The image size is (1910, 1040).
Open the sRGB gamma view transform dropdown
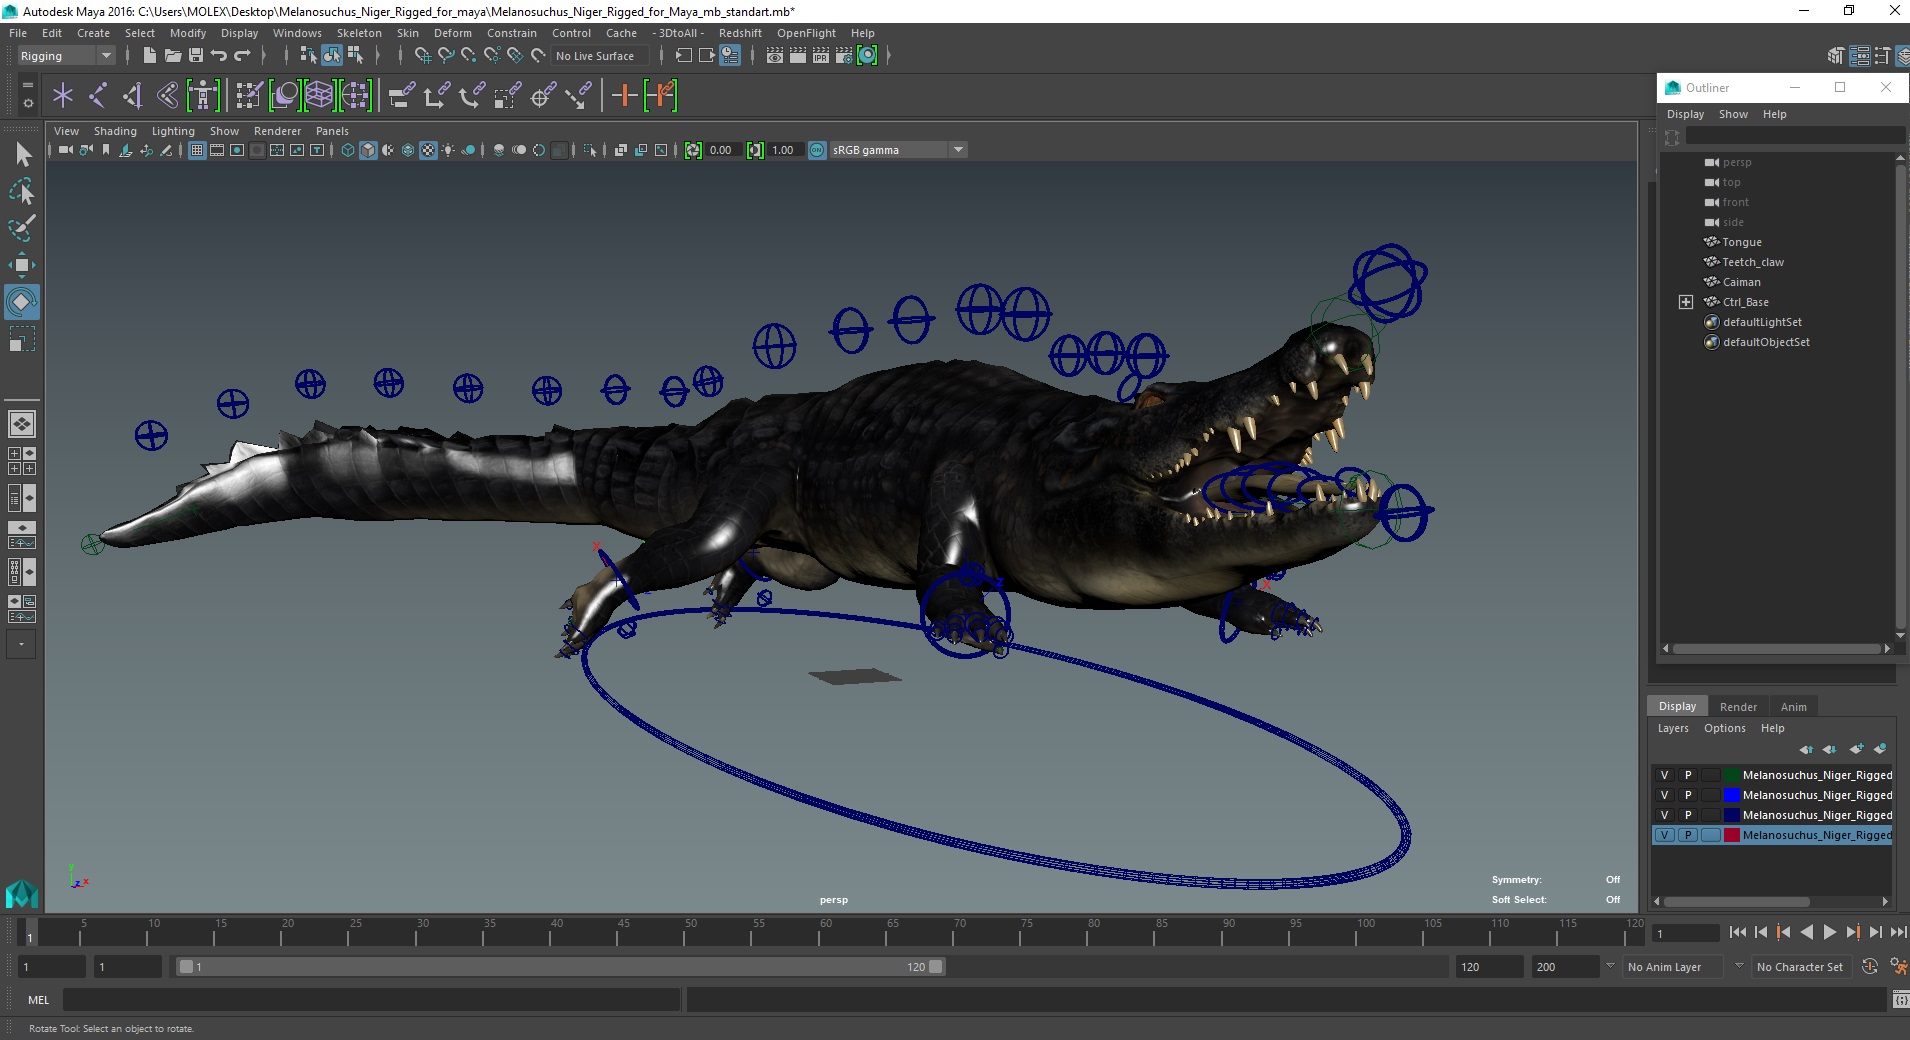pyautogui.click(x=897, y=150)
